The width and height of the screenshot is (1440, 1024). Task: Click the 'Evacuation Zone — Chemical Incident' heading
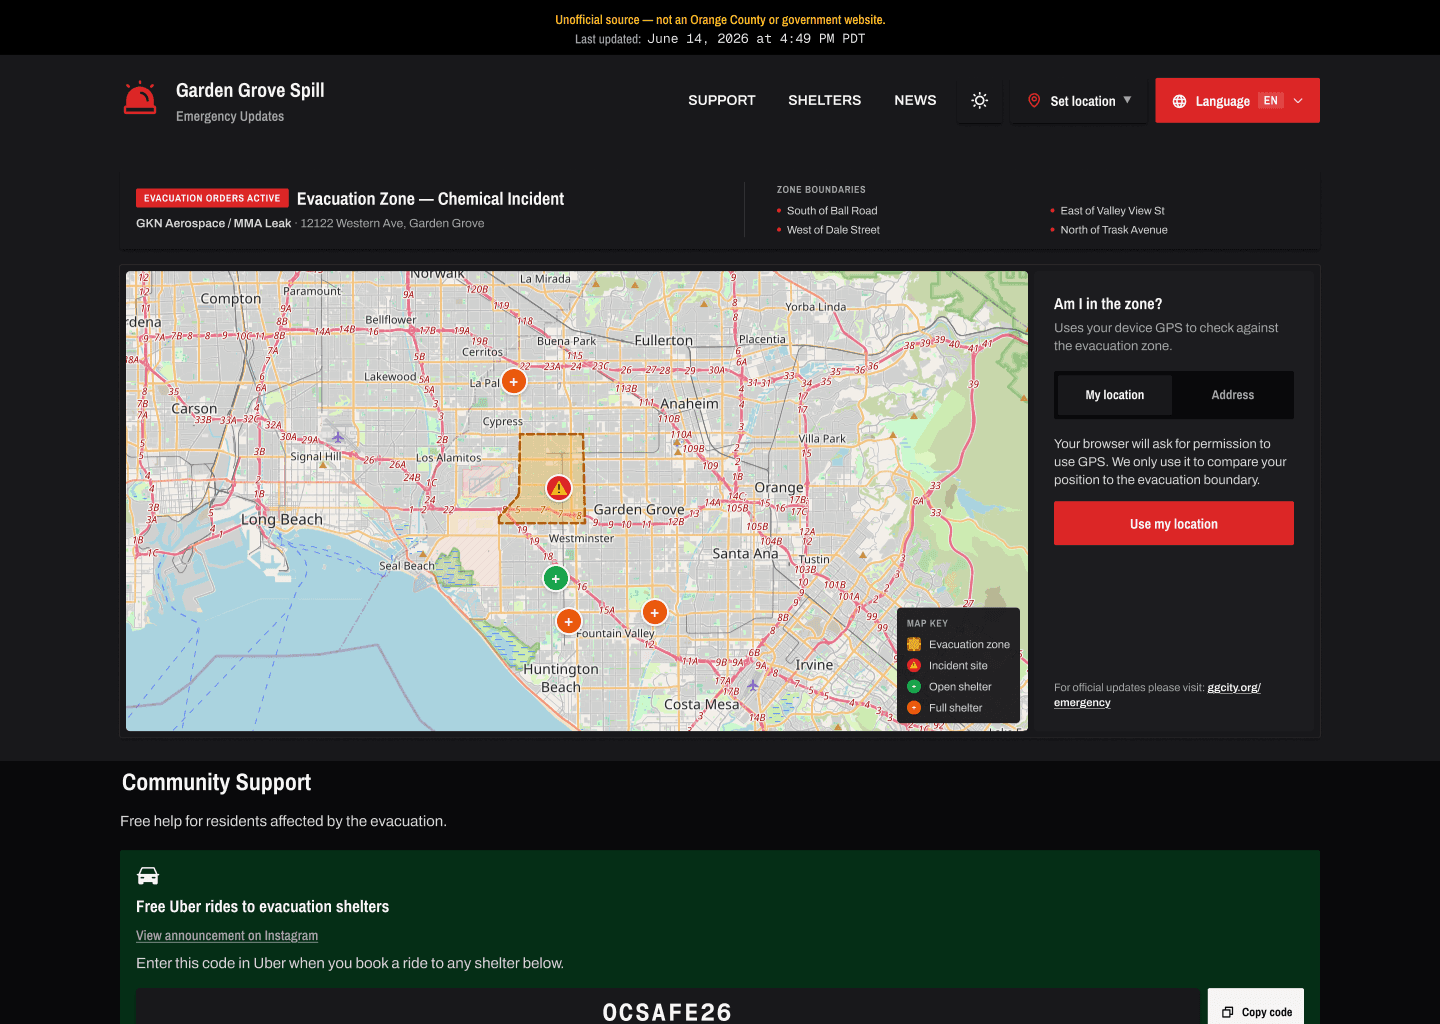point(430,198)
